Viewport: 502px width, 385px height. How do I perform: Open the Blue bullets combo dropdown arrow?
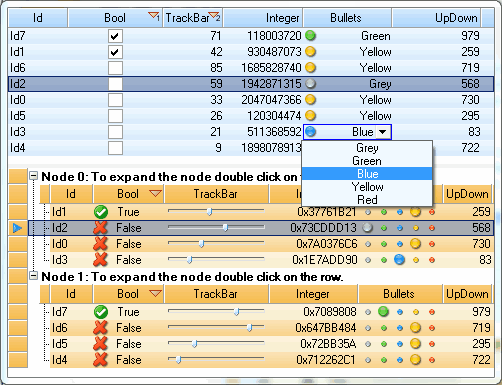383,132
